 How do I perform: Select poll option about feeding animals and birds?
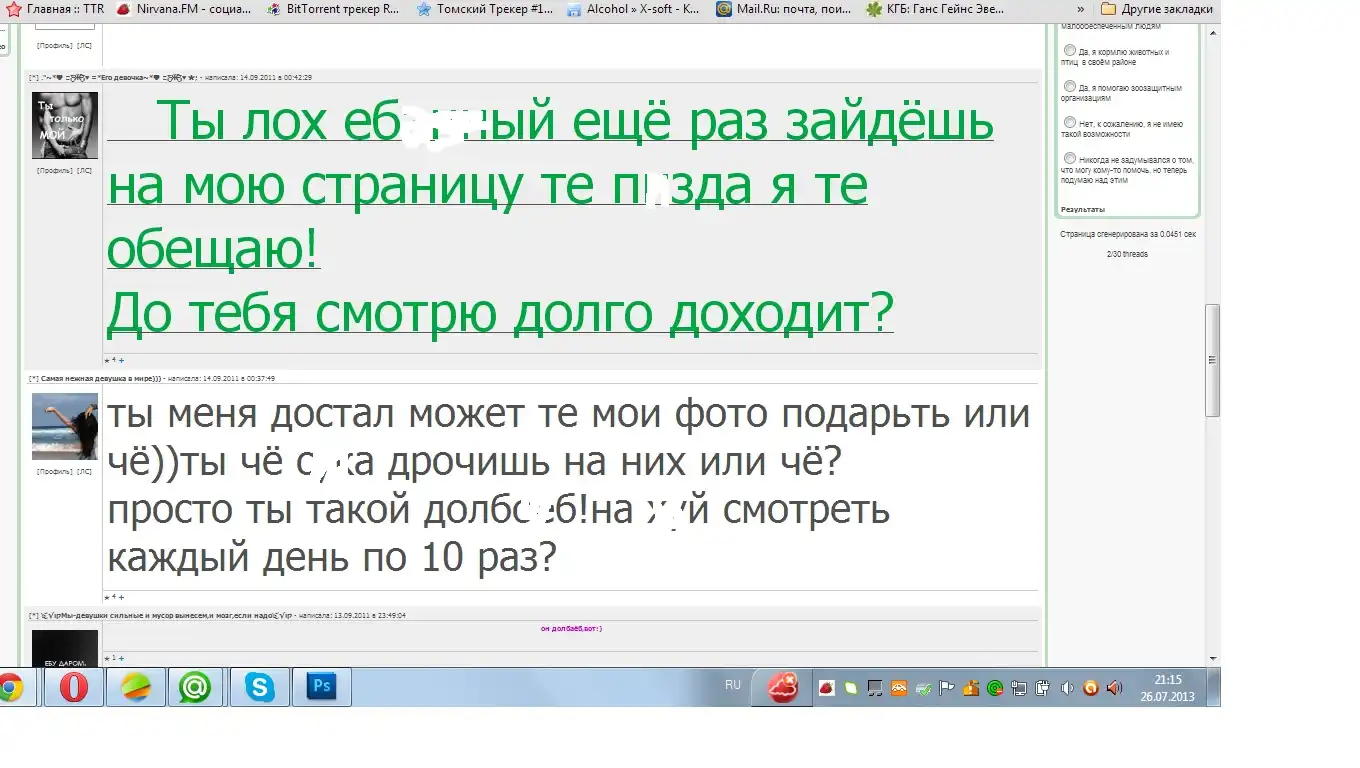[1070, 51]
